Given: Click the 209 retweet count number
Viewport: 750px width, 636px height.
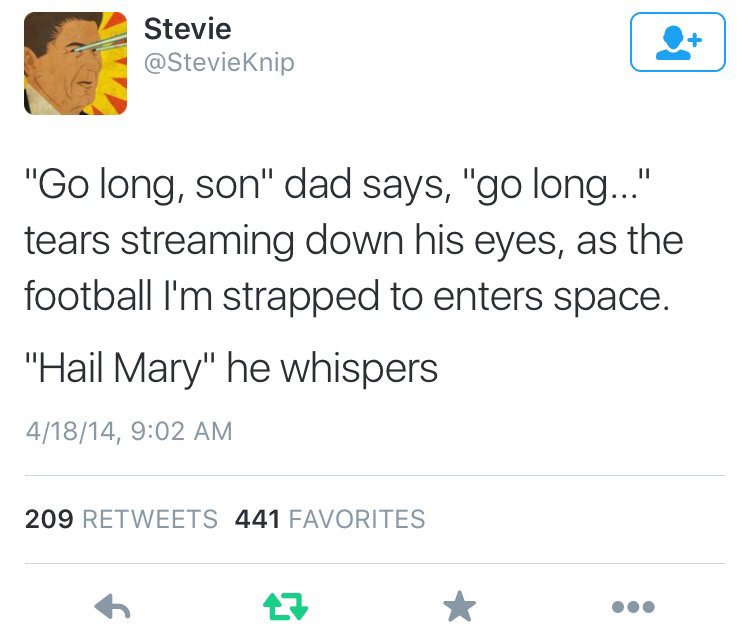Looking at the screenshot, I should pyautogui.click(x=46, y=519).
